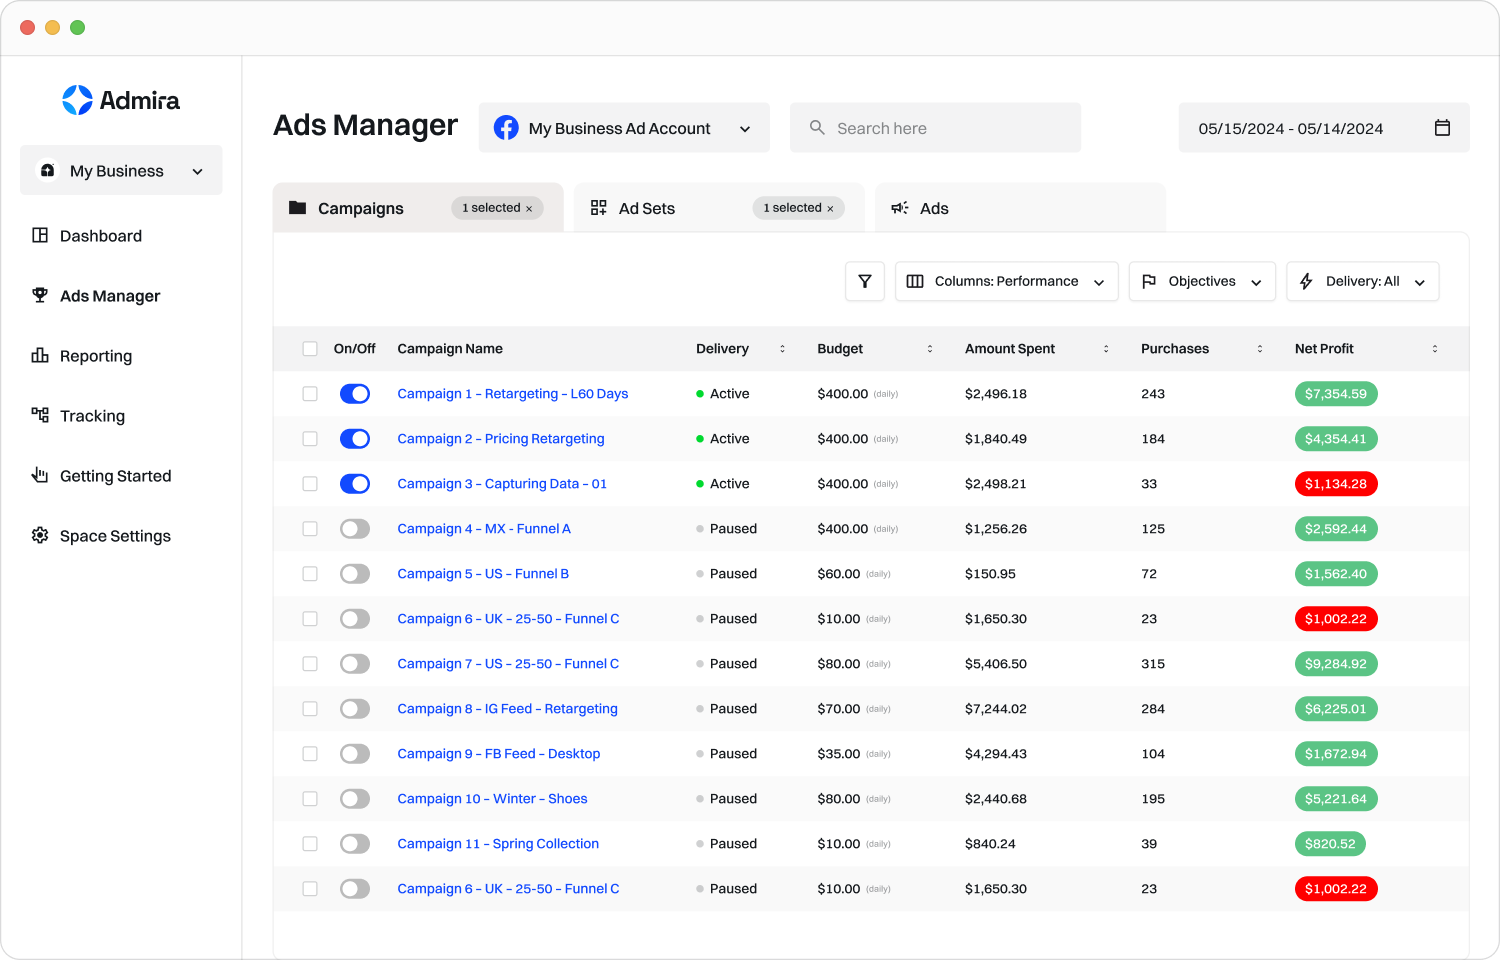The width and height of the screenshot is (1500, 960).
Task: Click the filter funnel icon
Action: [x=865, y=282]
